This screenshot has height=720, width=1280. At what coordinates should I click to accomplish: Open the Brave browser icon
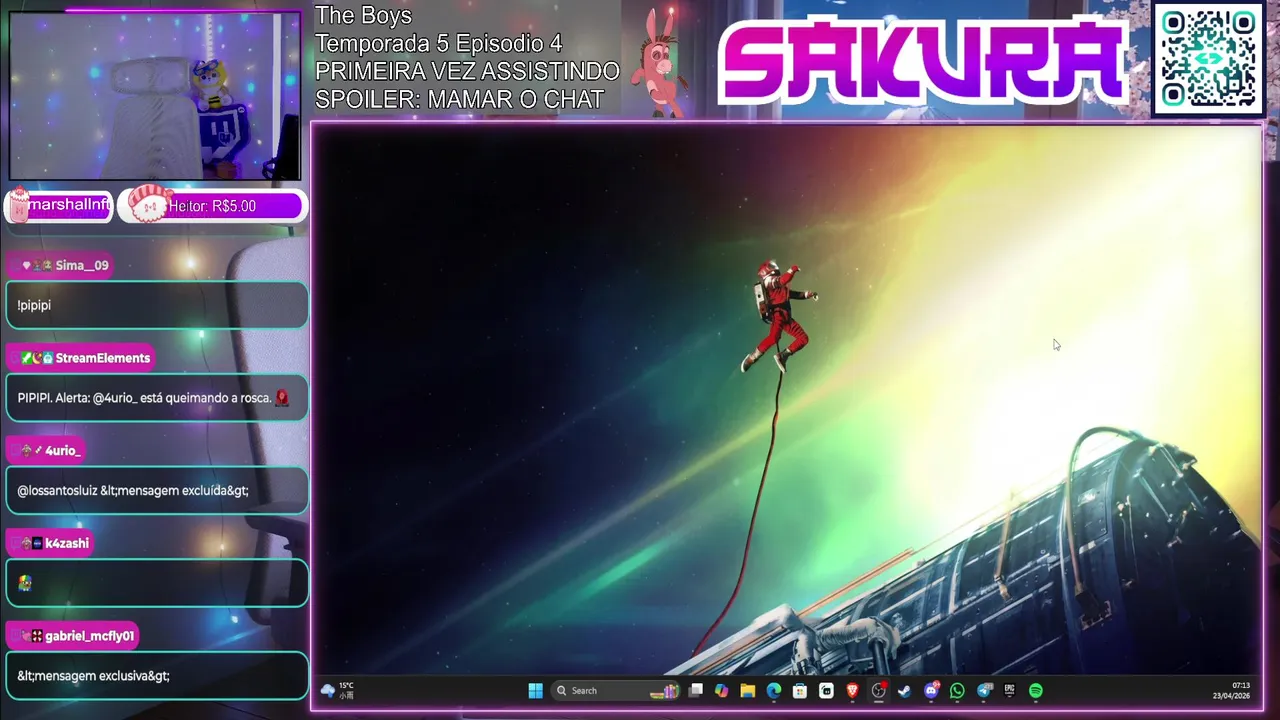[852, 690]
